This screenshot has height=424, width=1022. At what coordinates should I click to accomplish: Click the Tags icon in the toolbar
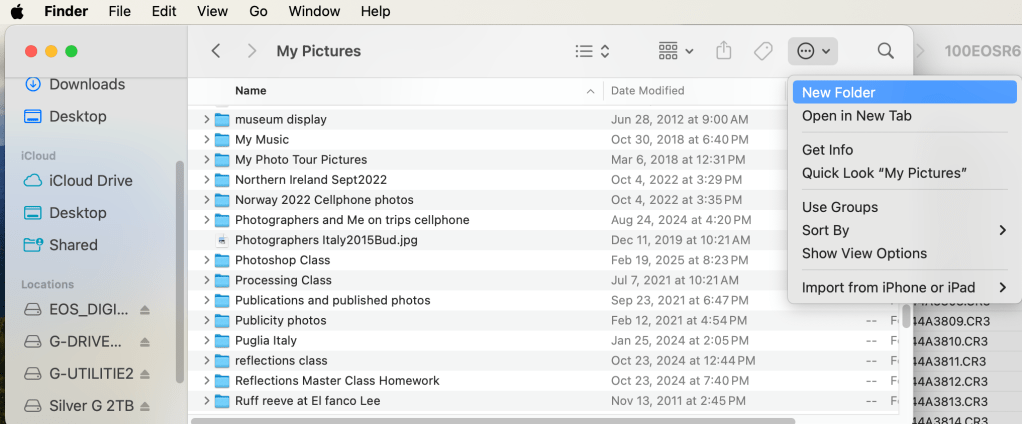pyautogui.click(x=763, y=51)
